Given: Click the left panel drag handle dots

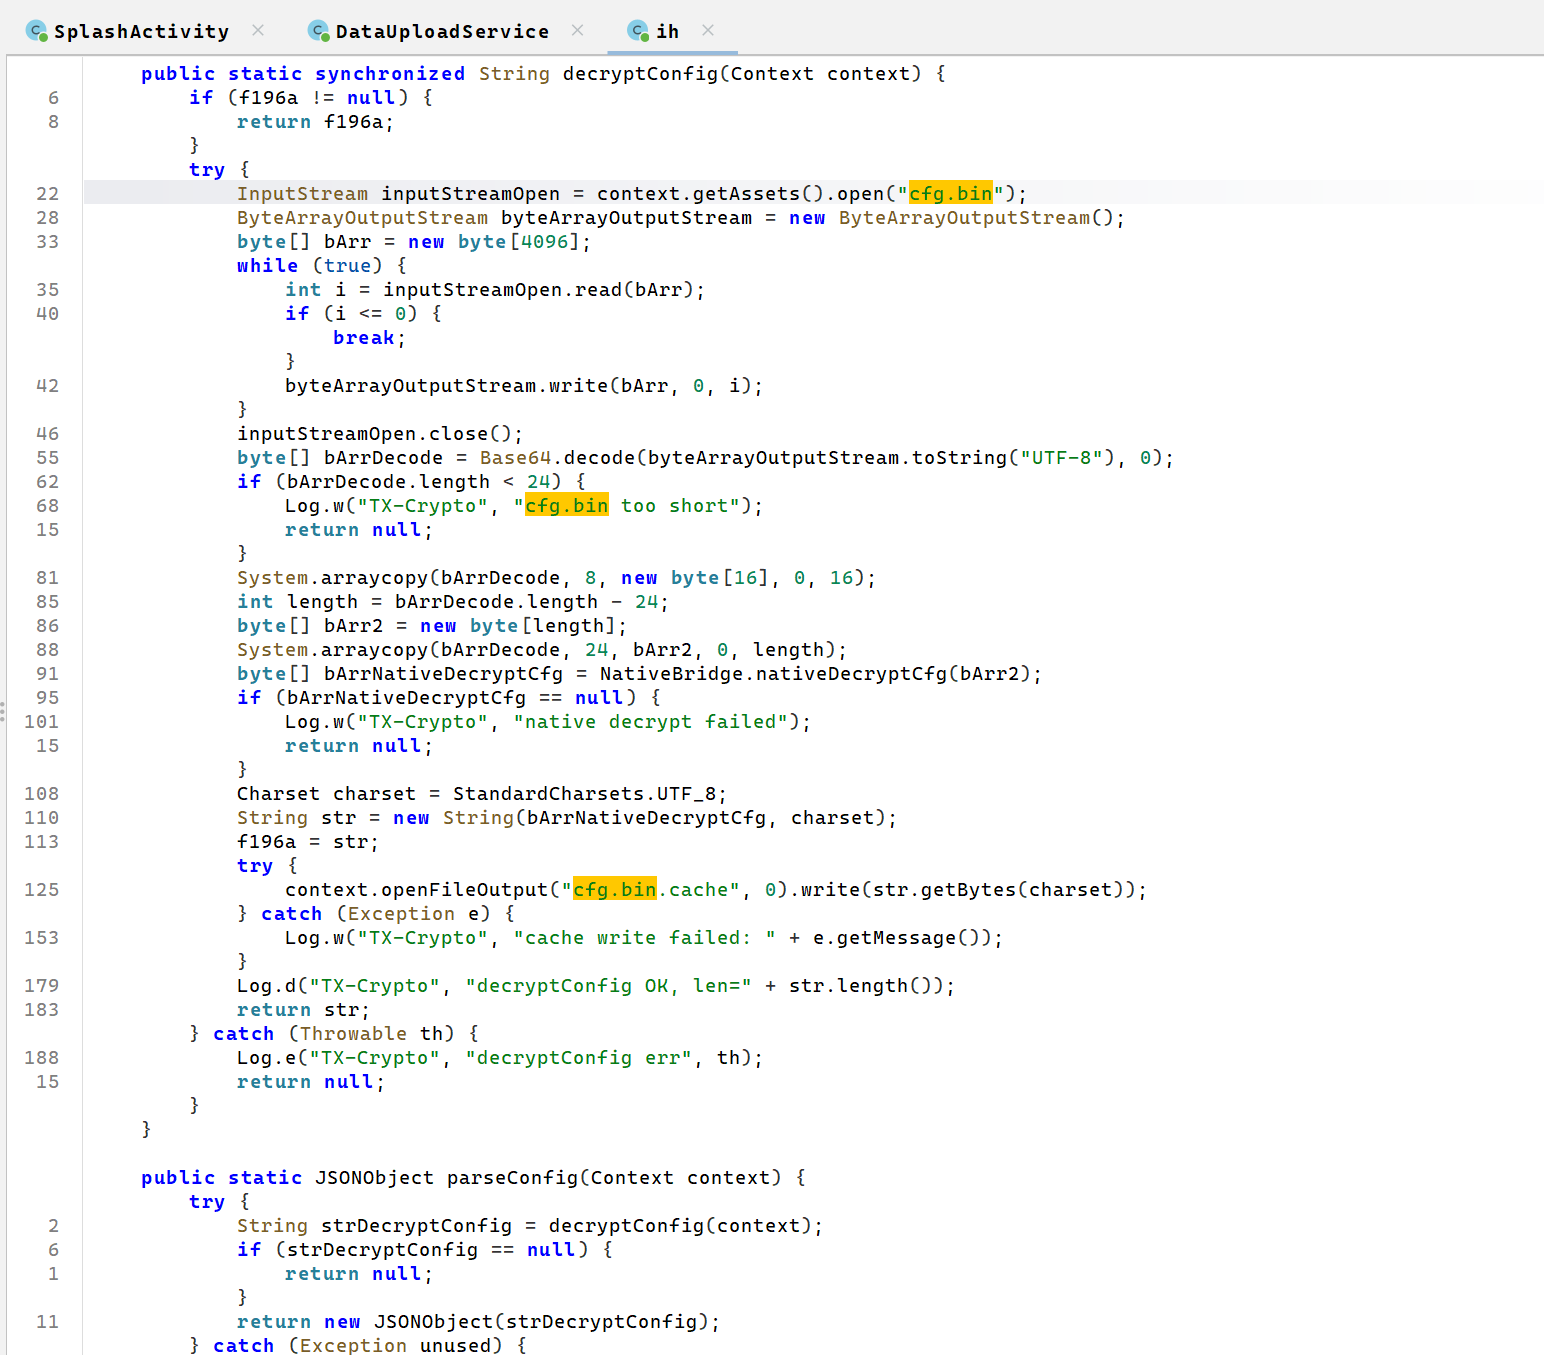Looking at the screenshot, I should click(3, 712).
